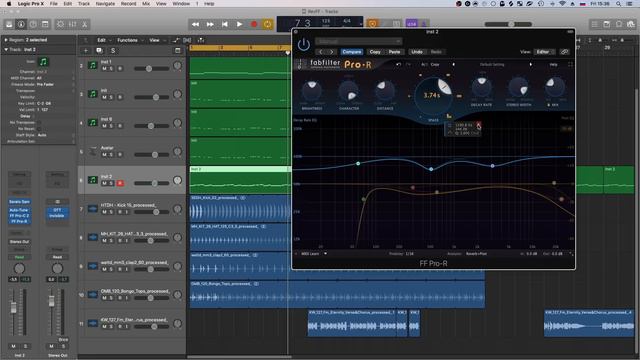
Task: Click the Inst 1 track volume slider
Action: pyautogui.click(x=151, y=69)
